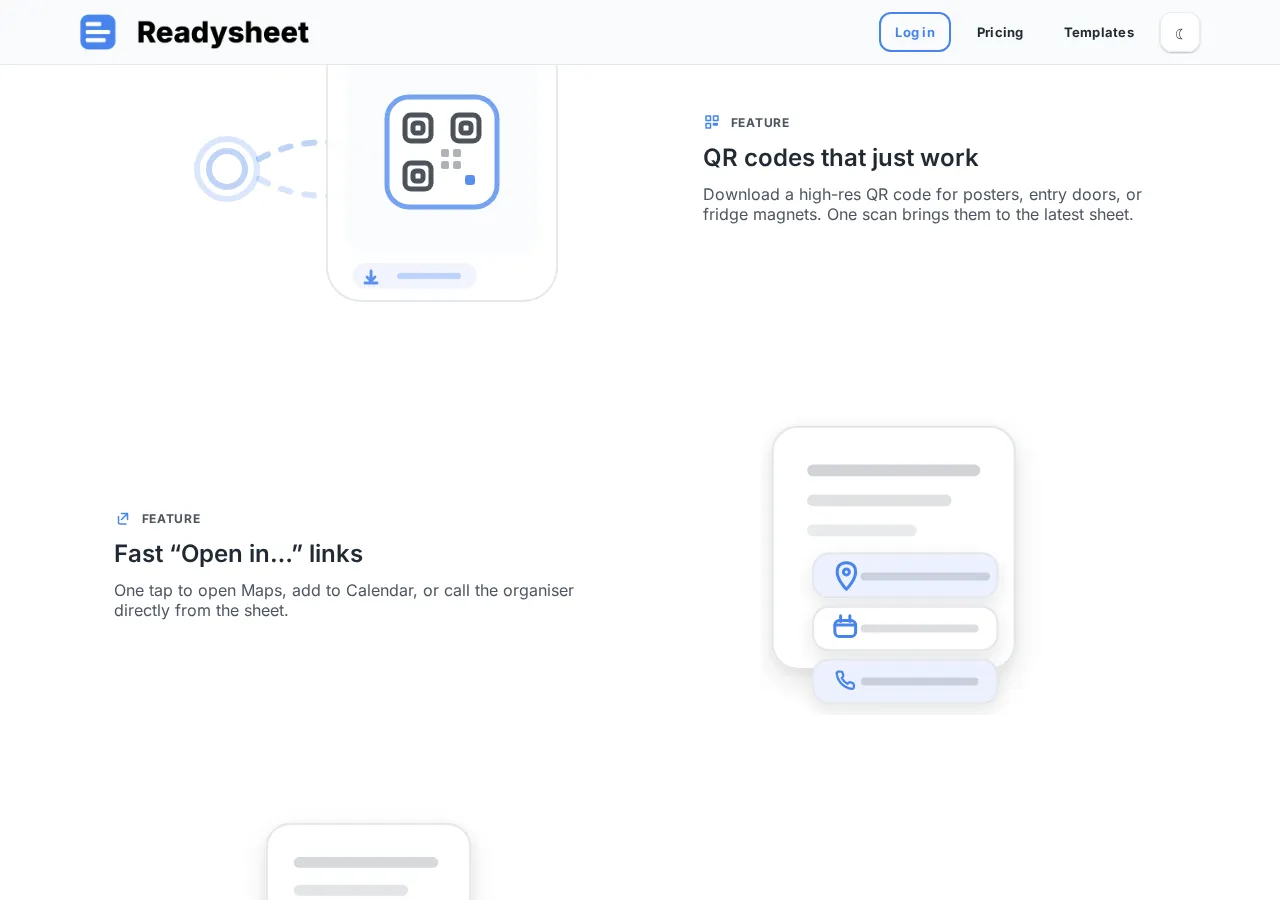Click the QR grid icon beside FEATURE
This screenshot has width=1280, height=900.
[712, 122]
